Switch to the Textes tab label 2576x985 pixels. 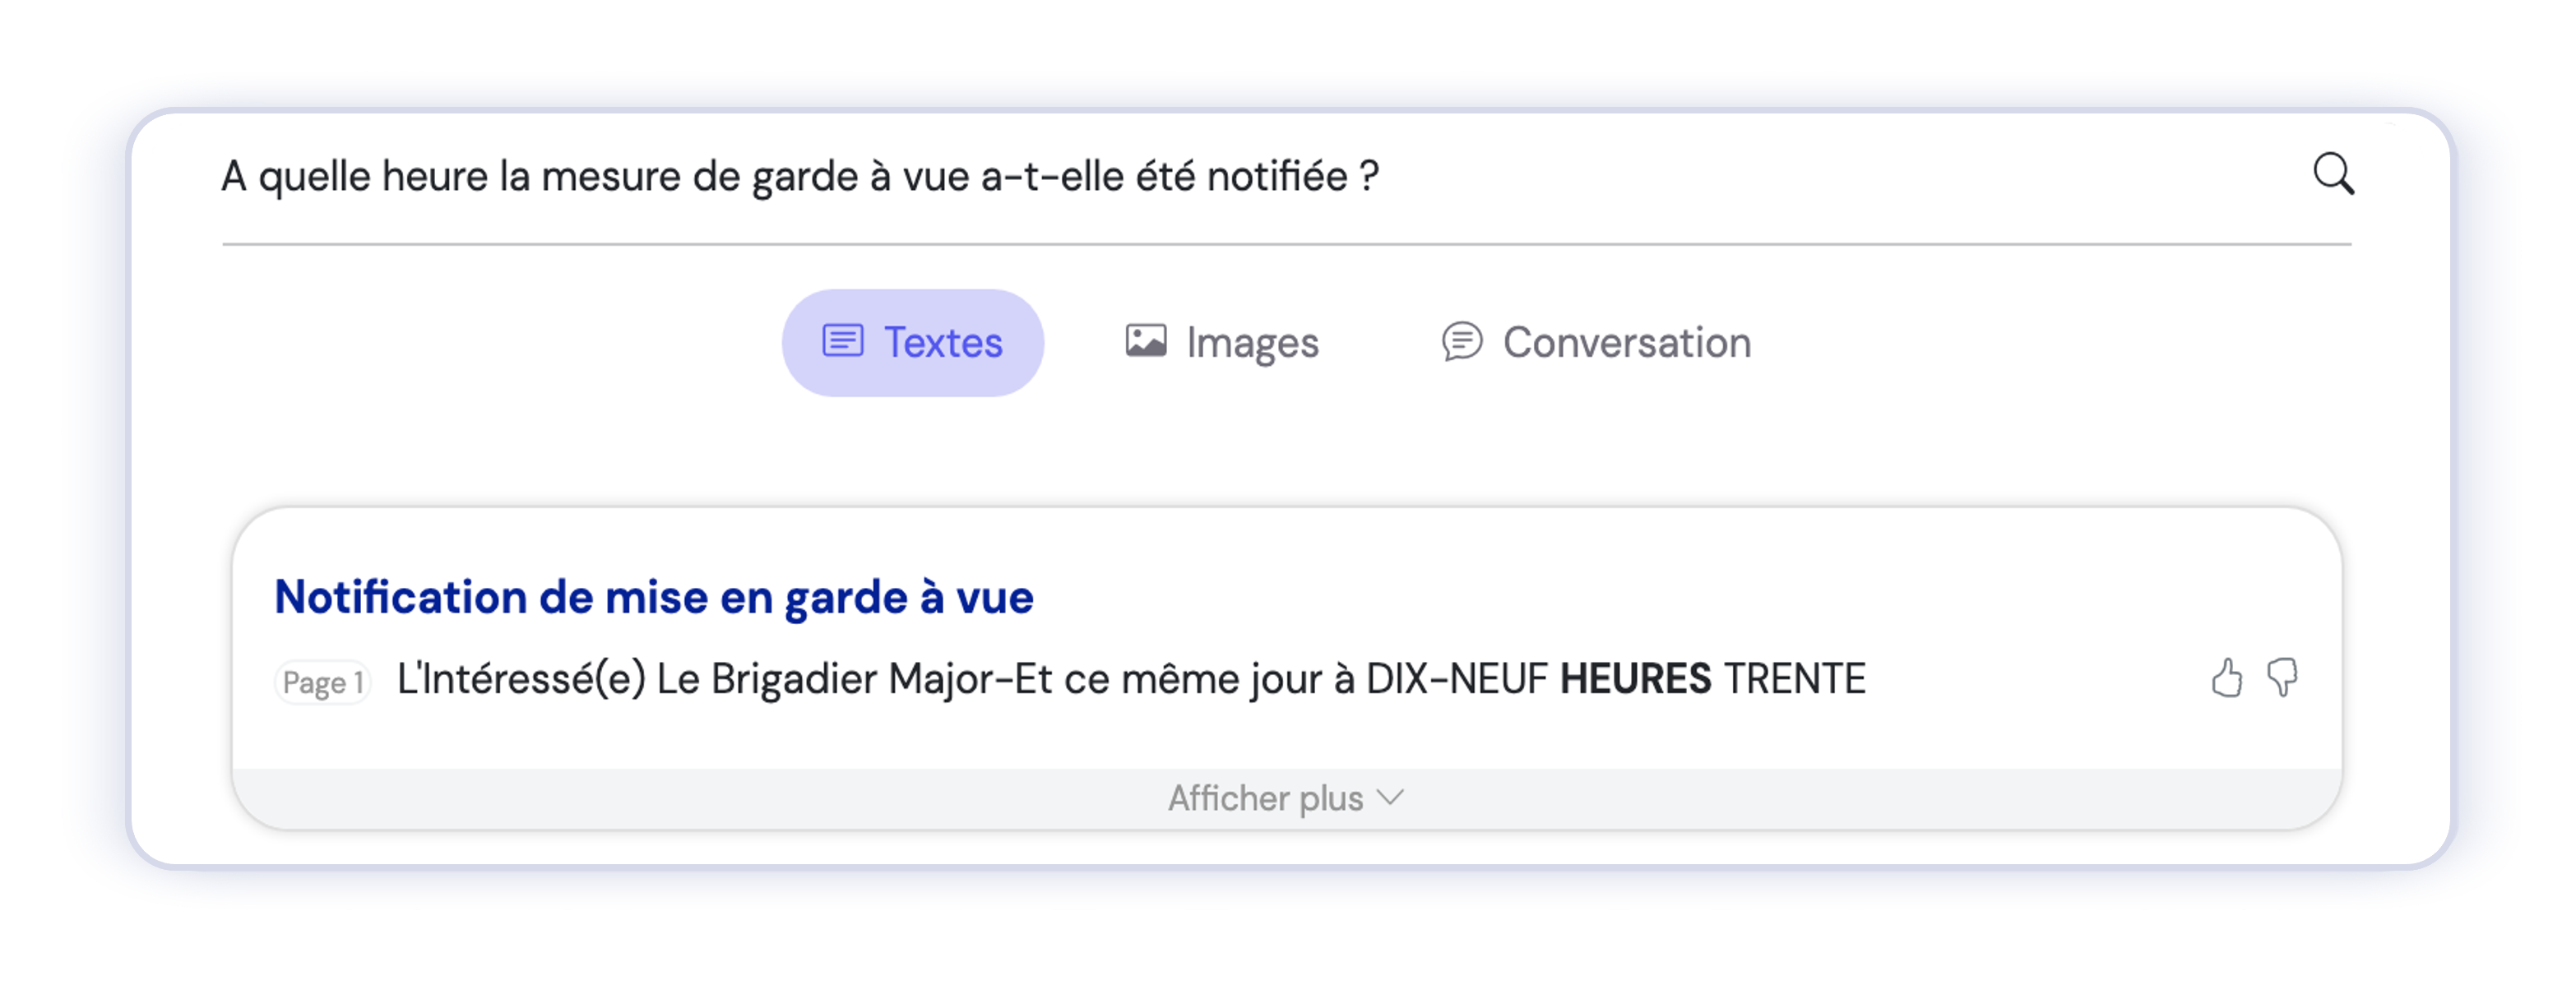coord(942,343)
